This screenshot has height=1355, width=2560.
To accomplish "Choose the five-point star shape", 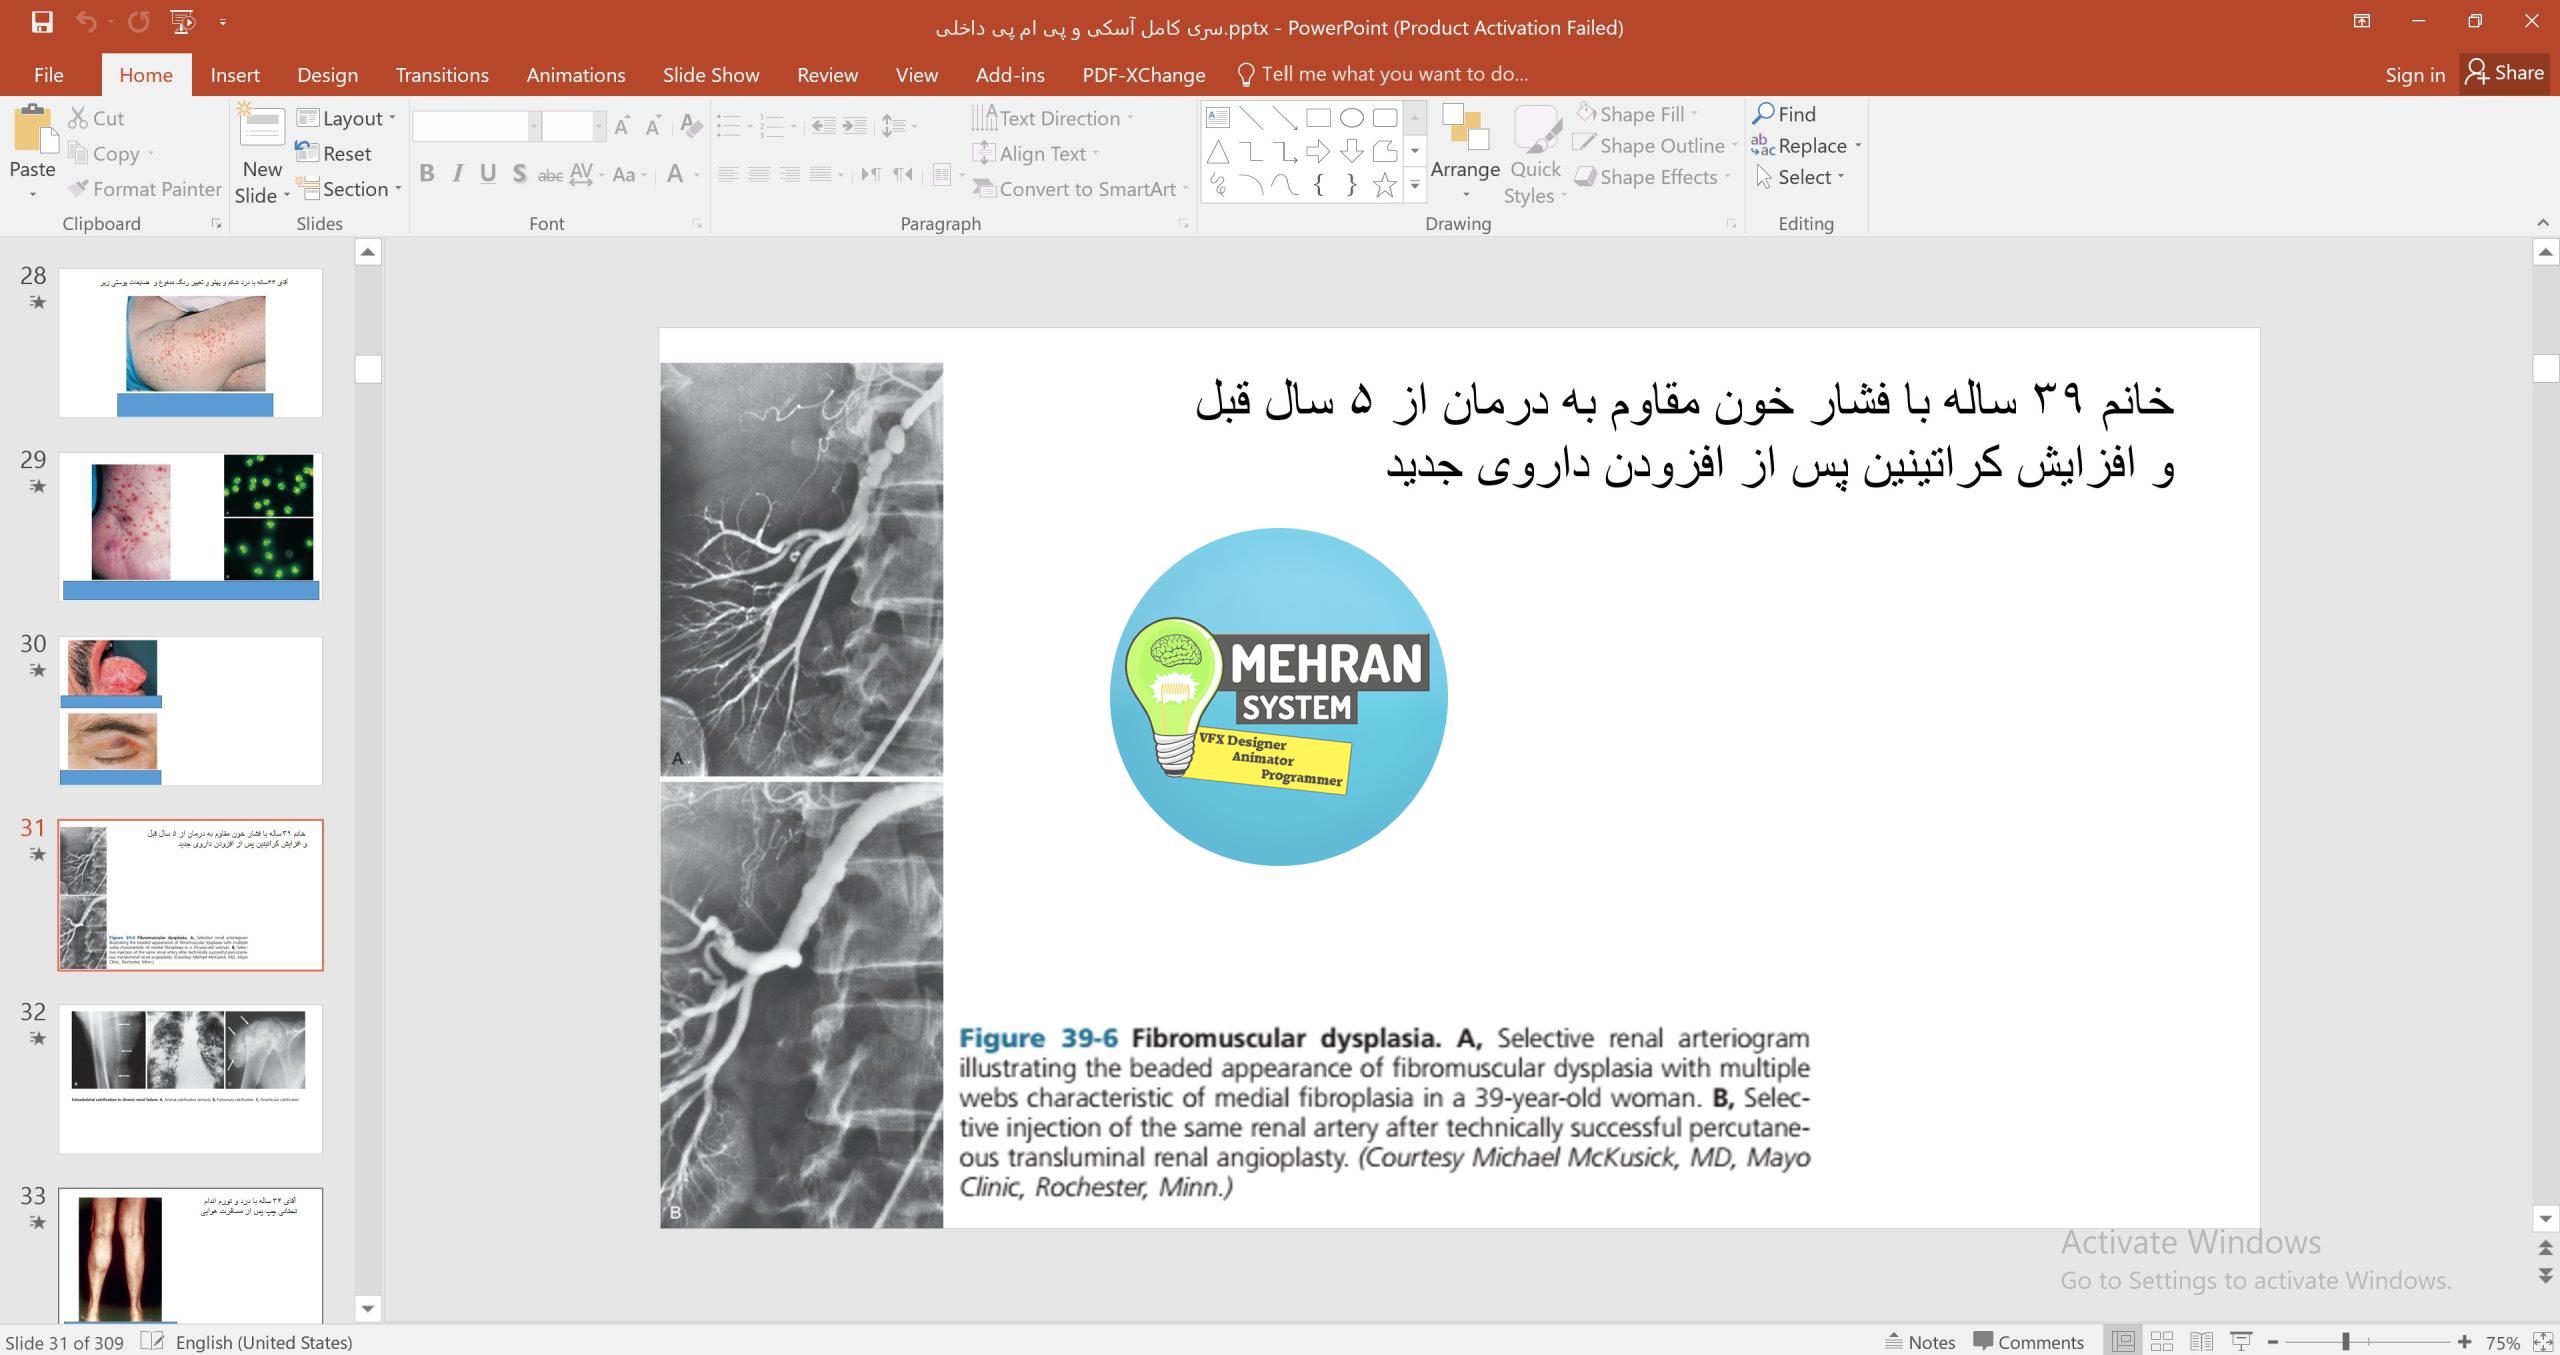I will click(x=1384, y=185).
